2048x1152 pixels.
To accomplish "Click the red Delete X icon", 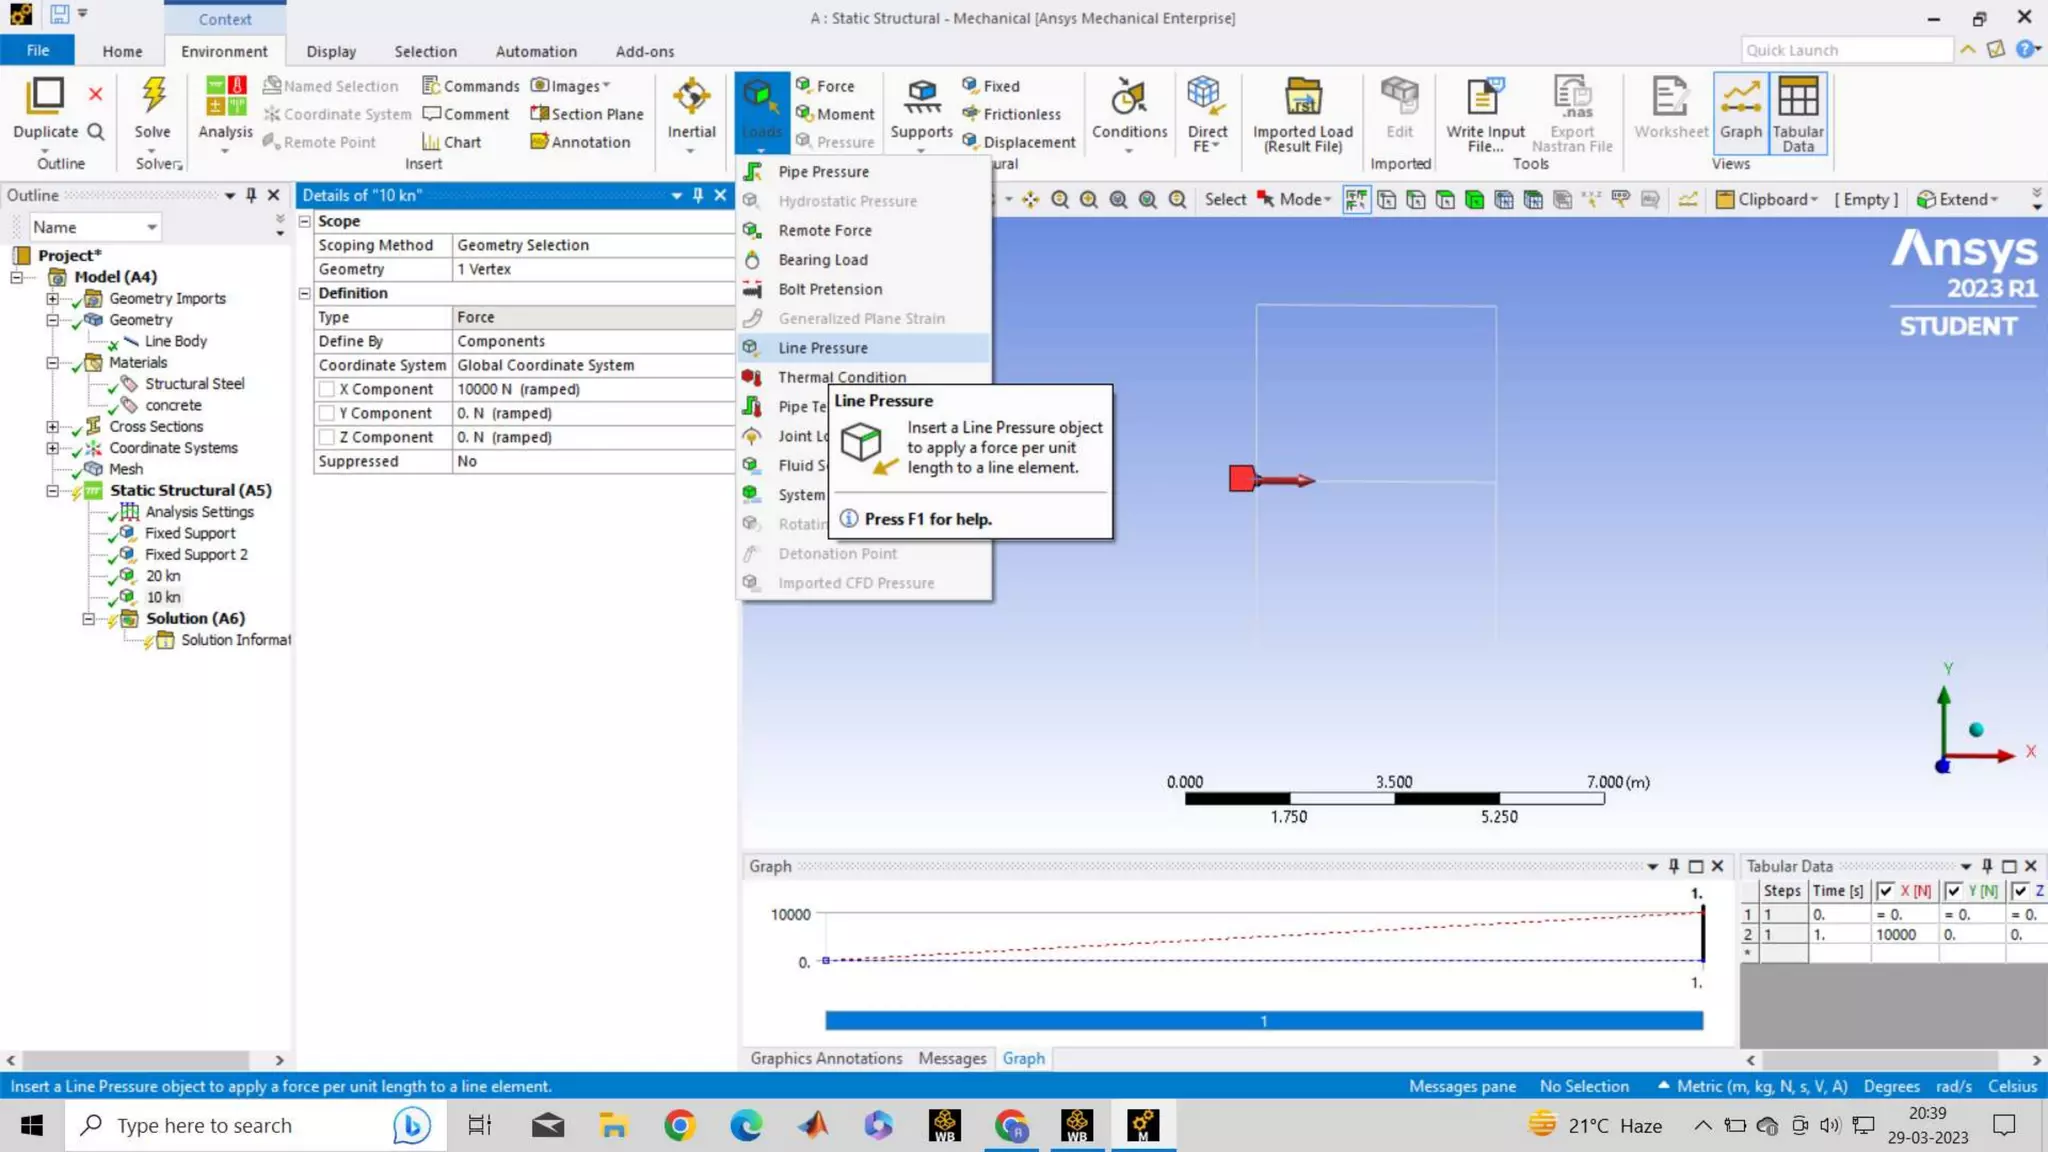I will click(96, 94).
